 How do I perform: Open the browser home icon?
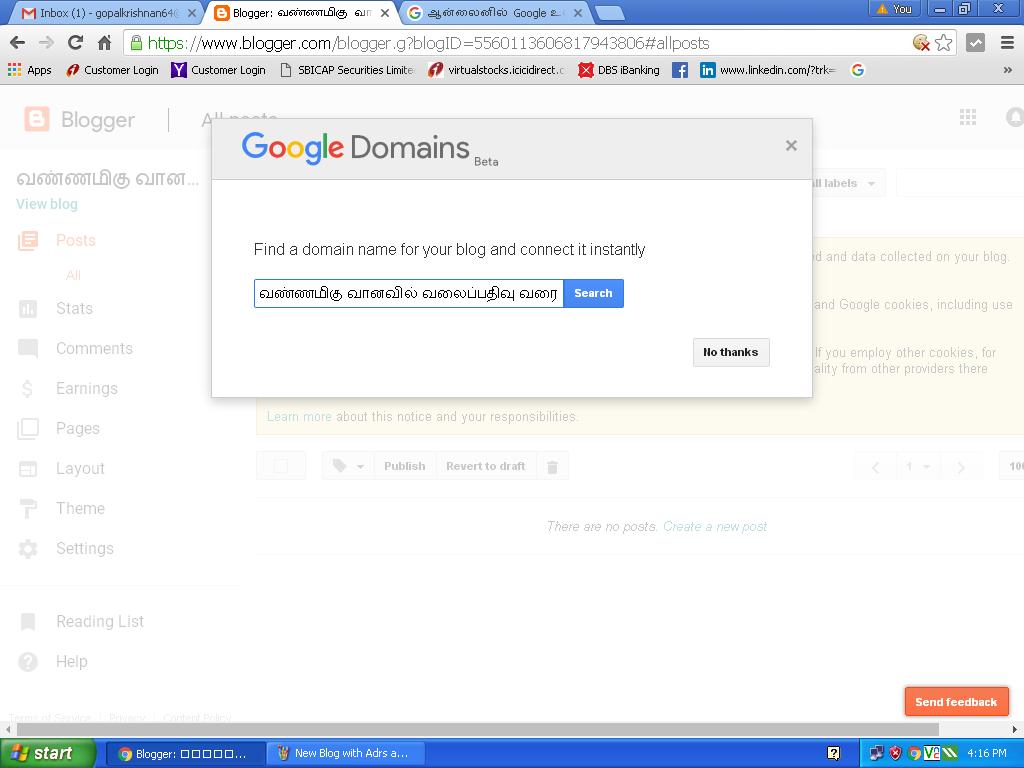[104, 43]
